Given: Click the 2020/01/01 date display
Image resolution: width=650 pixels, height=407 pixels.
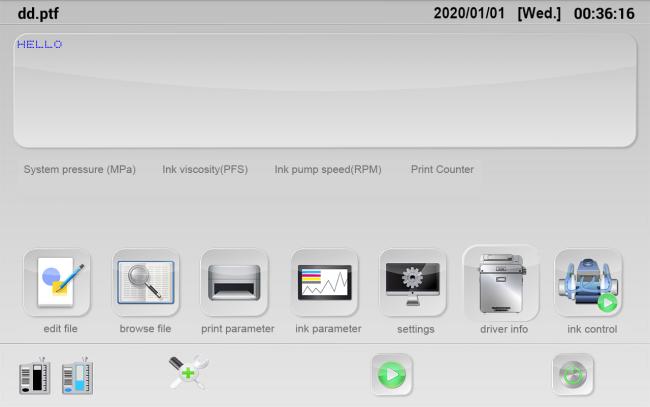Looking at the screenshot, I should point(468,14).
